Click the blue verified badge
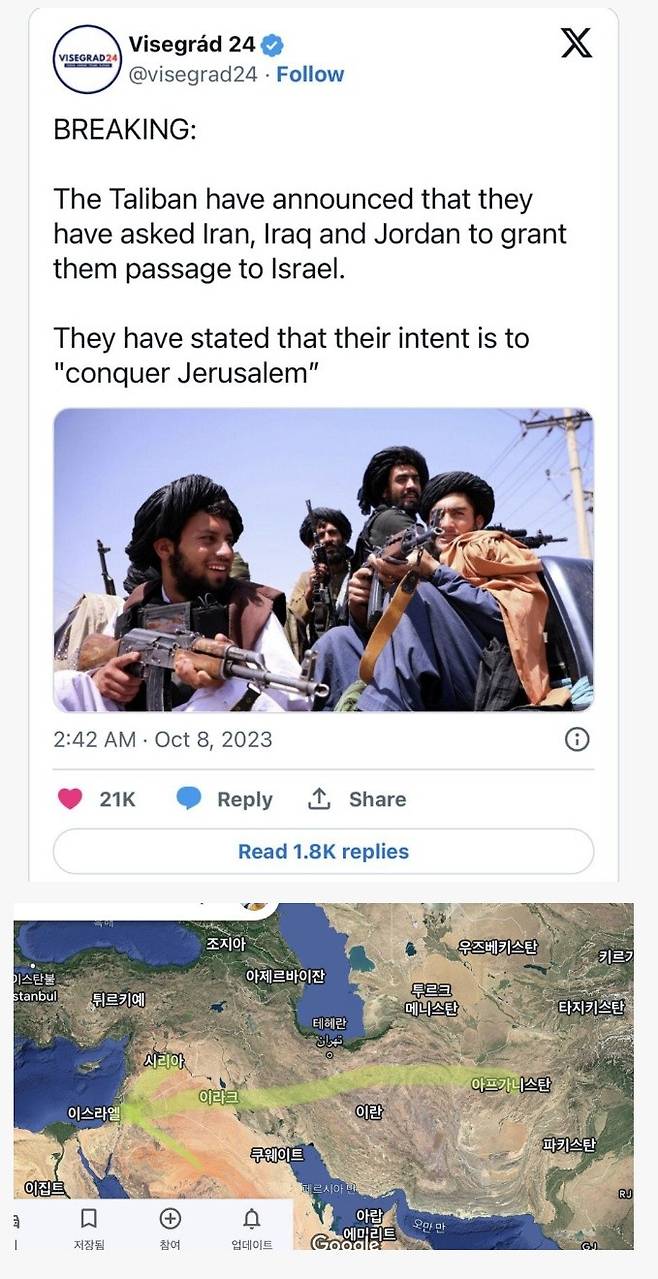658x1279 pixels. [272, 45]
